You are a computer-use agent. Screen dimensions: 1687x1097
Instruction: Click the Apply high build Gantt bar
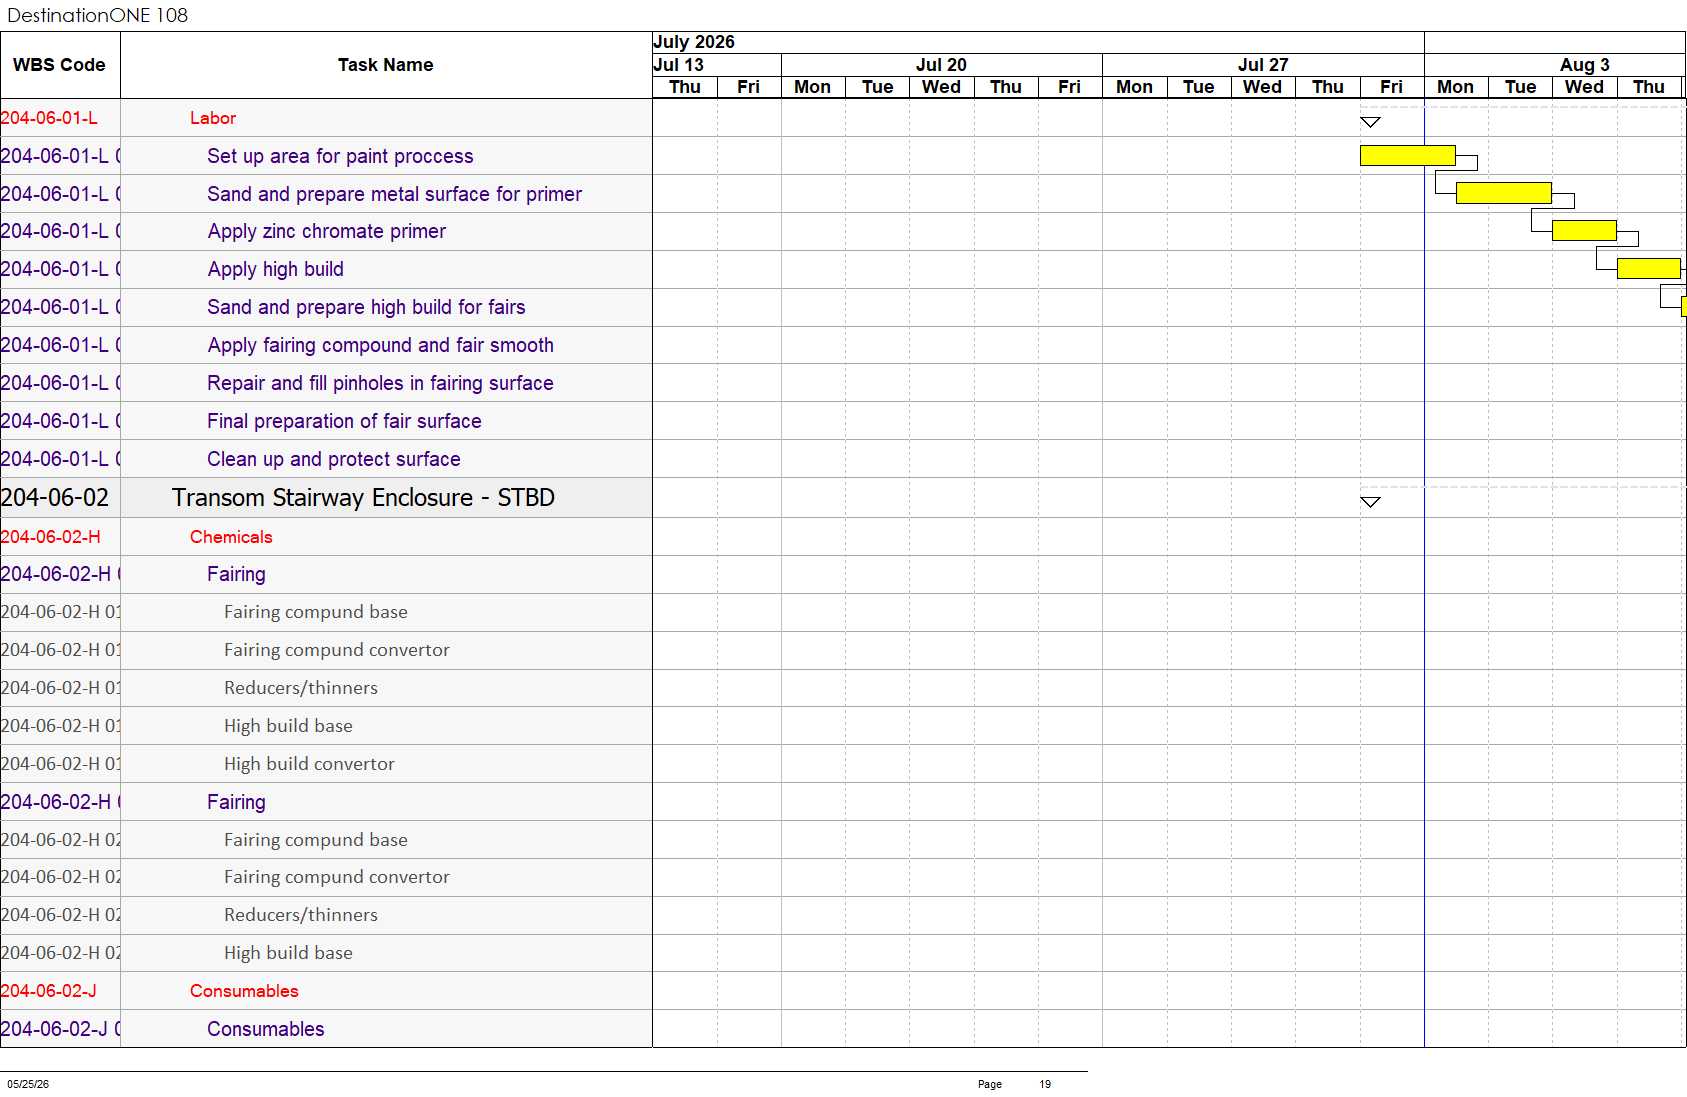(x=1648, y=269)
